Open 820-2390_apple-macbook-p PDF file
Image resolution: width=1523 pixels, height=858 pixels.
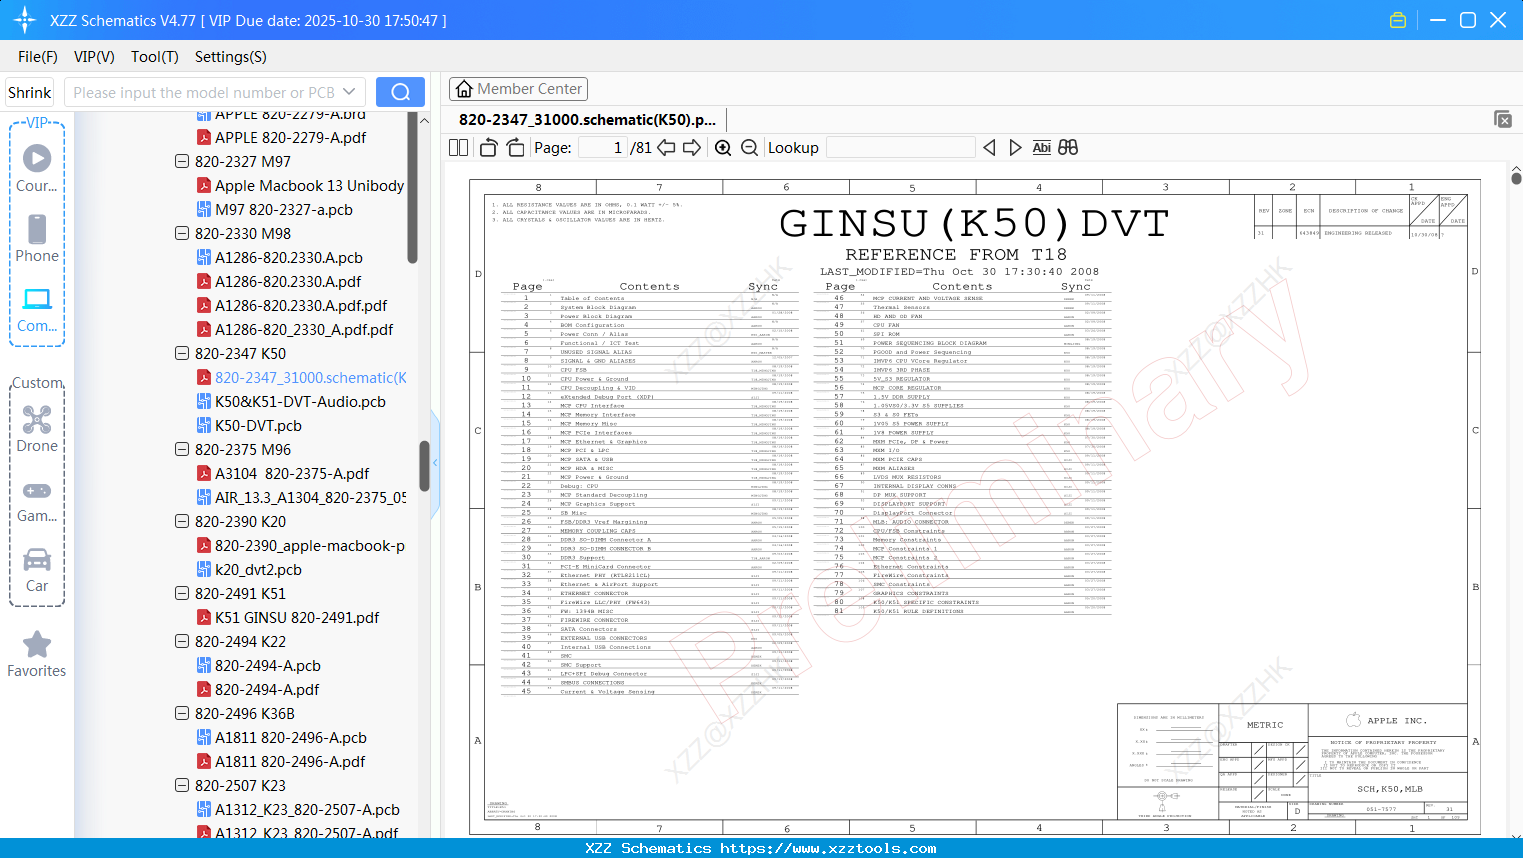tap(309, 546)
